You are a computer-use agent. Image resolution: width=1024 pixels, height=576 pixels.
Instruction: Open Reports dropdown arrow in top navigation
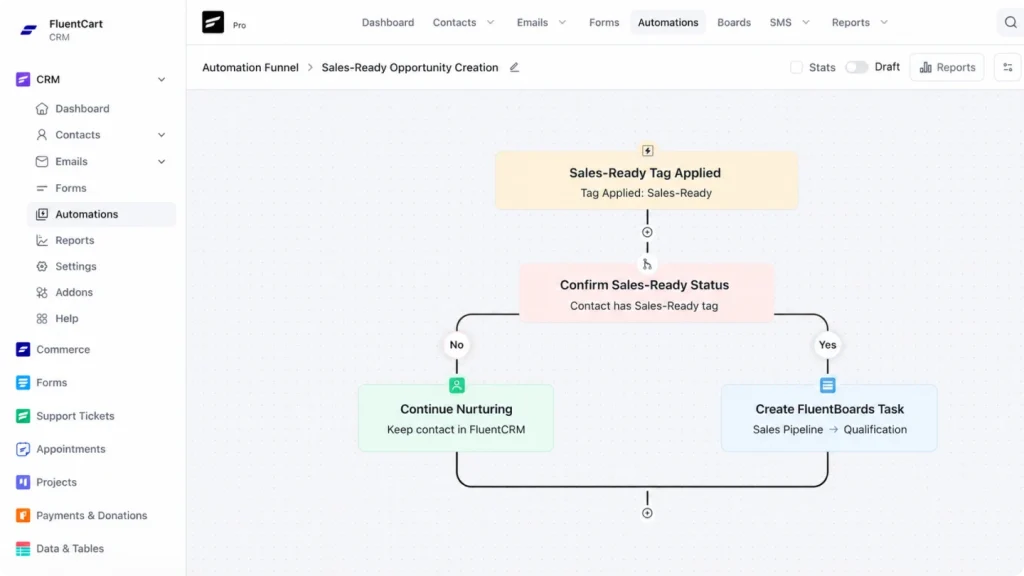click(x=884, y=22)
